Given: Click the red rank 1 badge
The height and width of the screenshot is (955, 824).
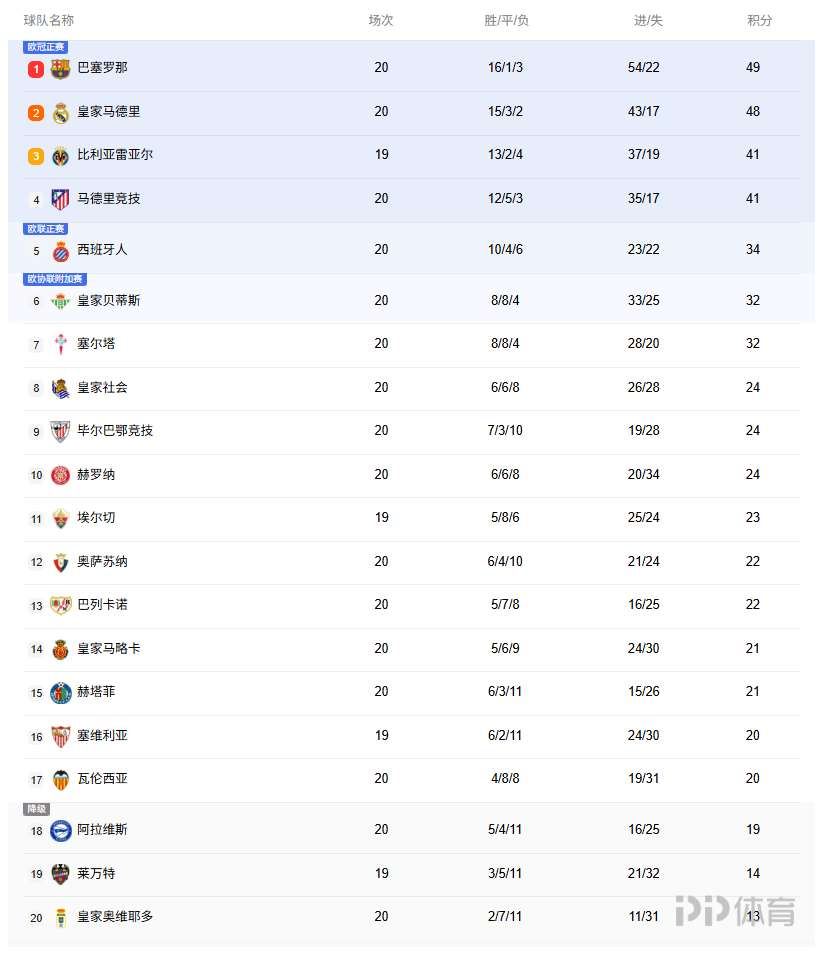Looking at the screenshot, I should click(x=36, y=69).
